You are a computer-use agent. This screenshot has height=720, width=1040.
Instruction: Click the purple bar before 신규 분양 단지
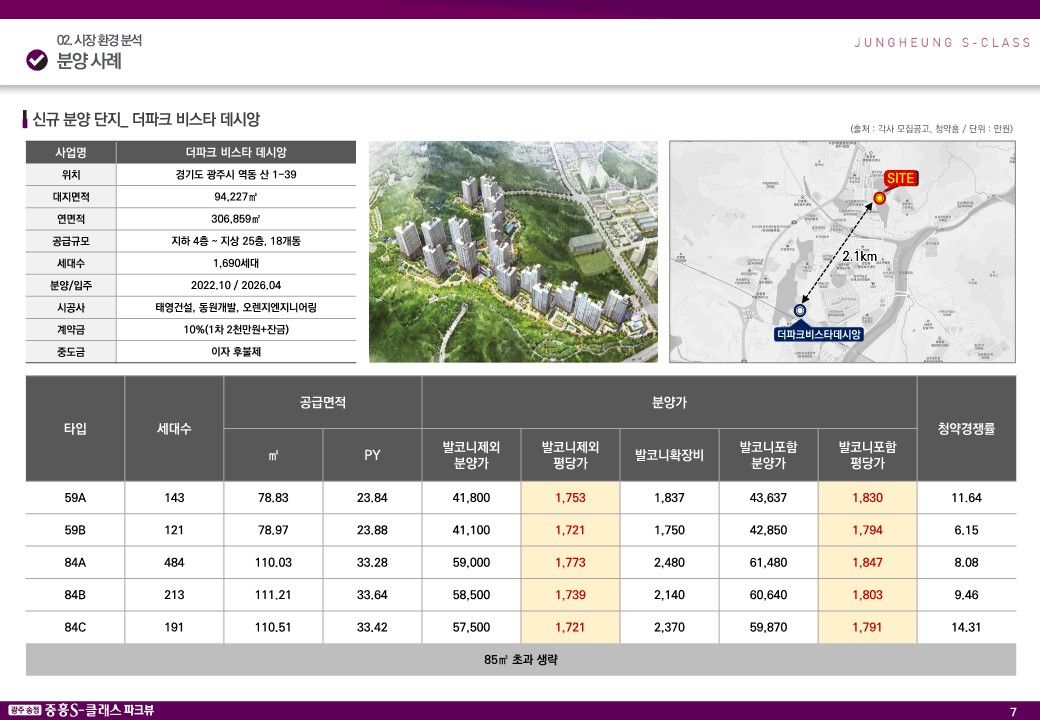25,119
